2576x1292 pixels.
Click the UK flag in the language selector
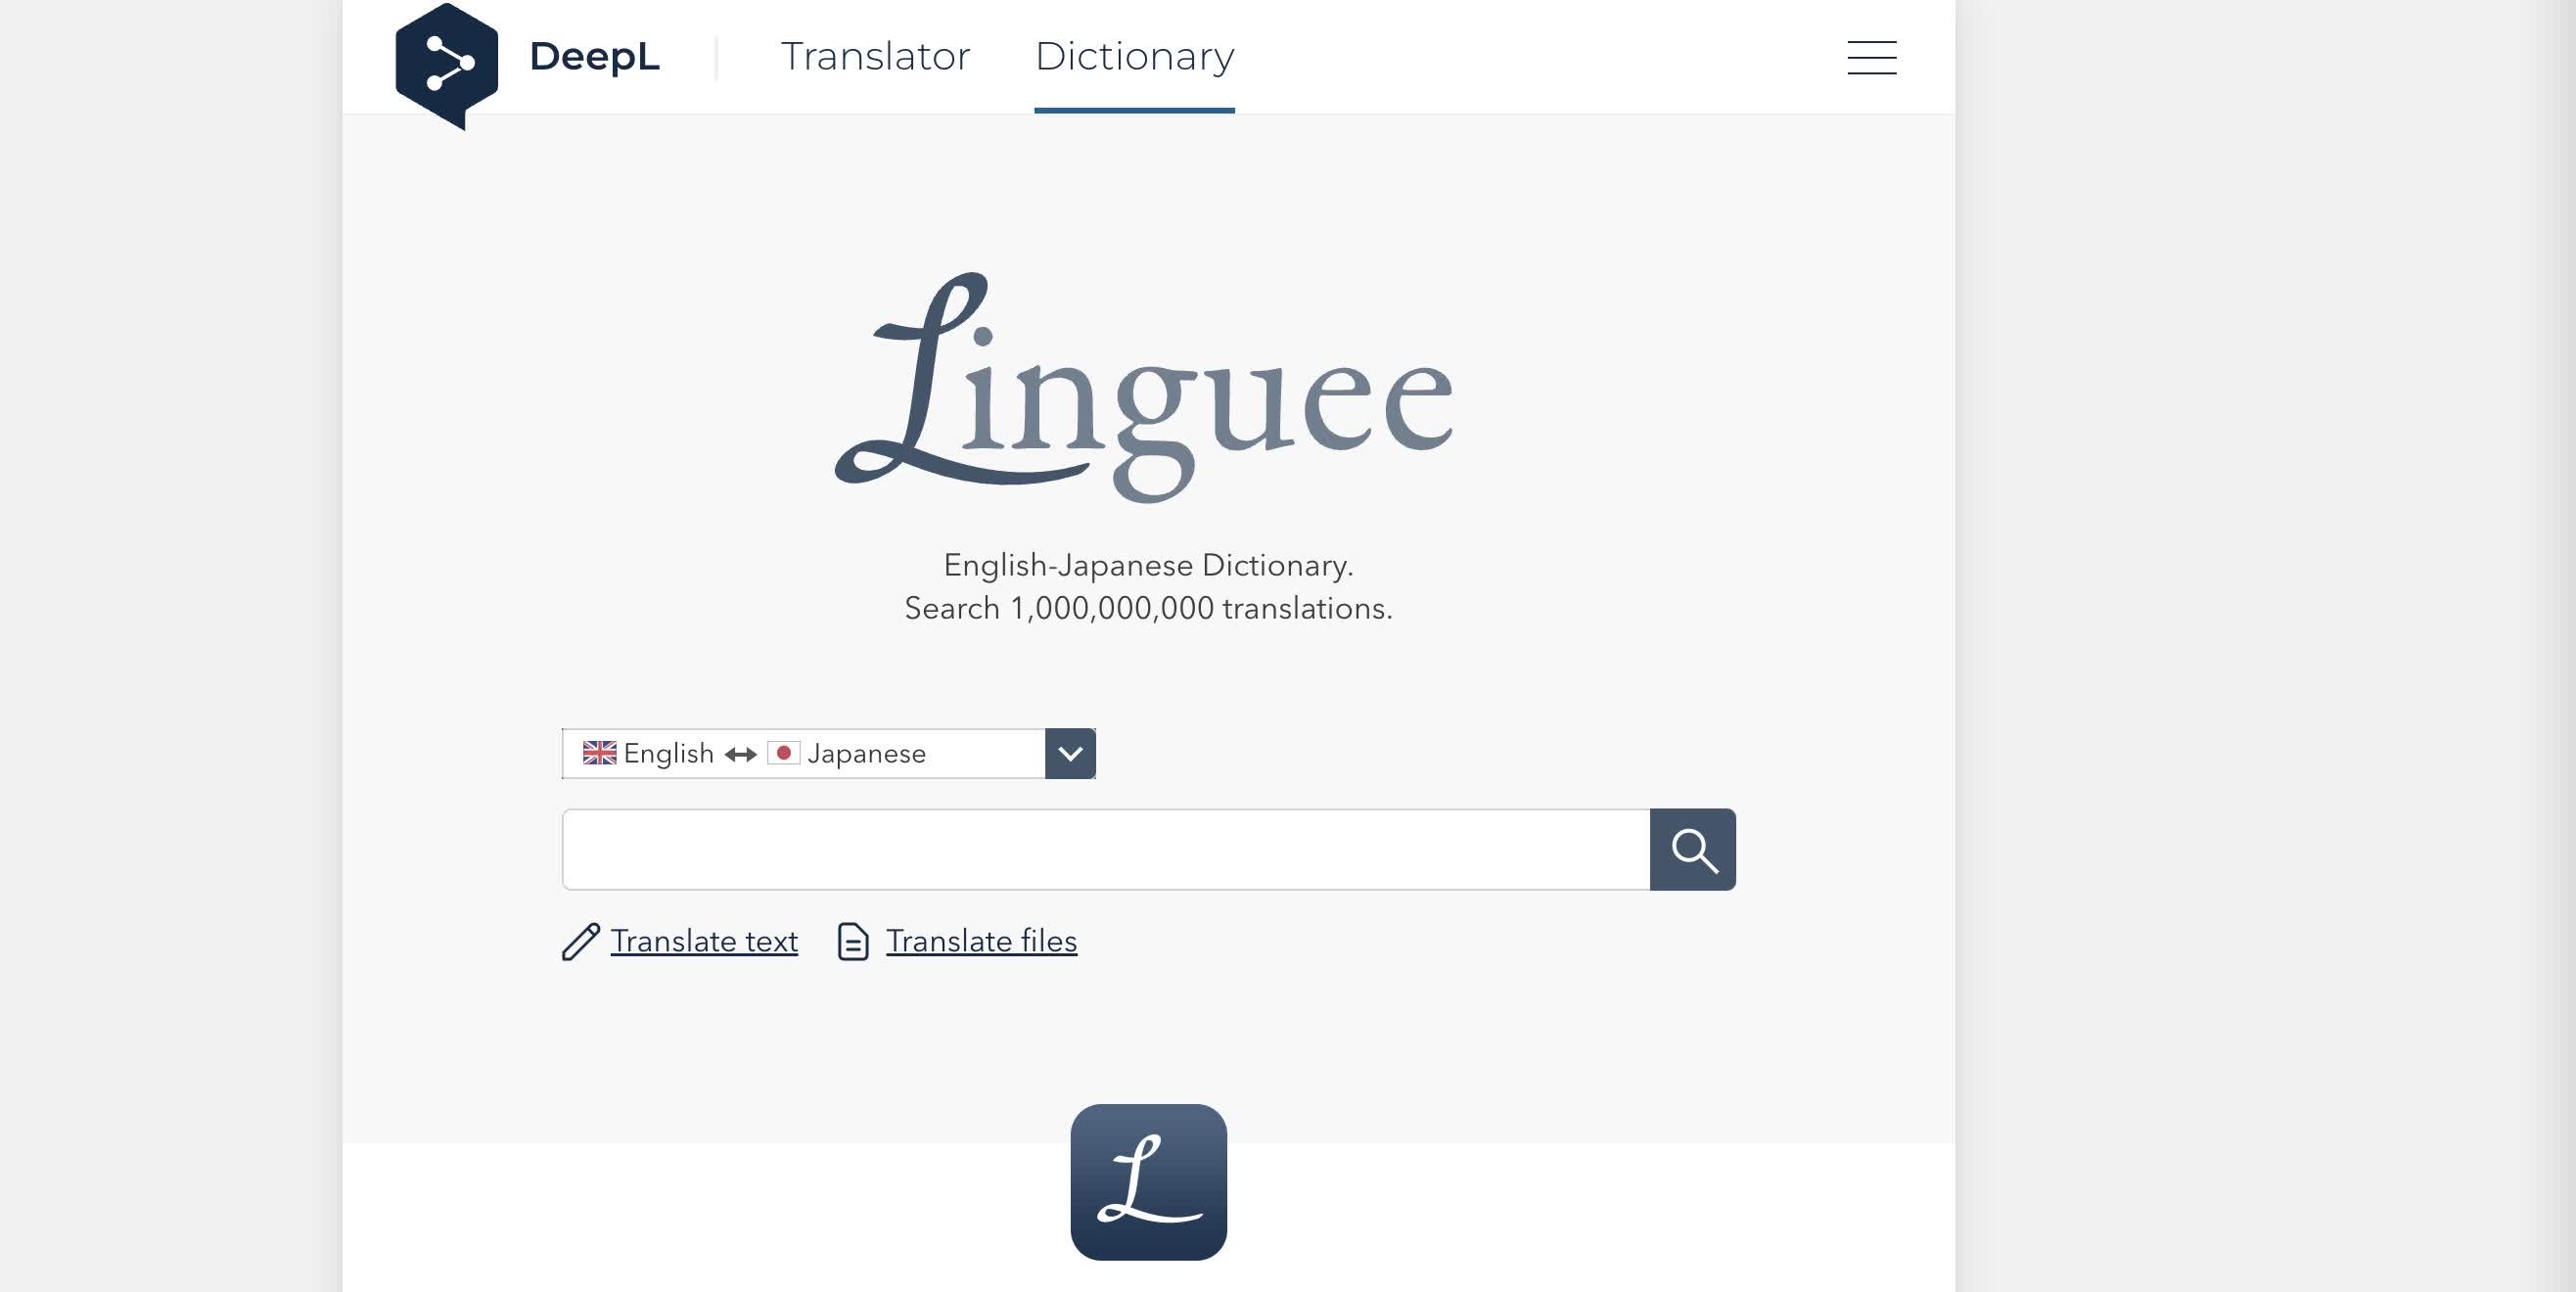(x=599, y=753)
